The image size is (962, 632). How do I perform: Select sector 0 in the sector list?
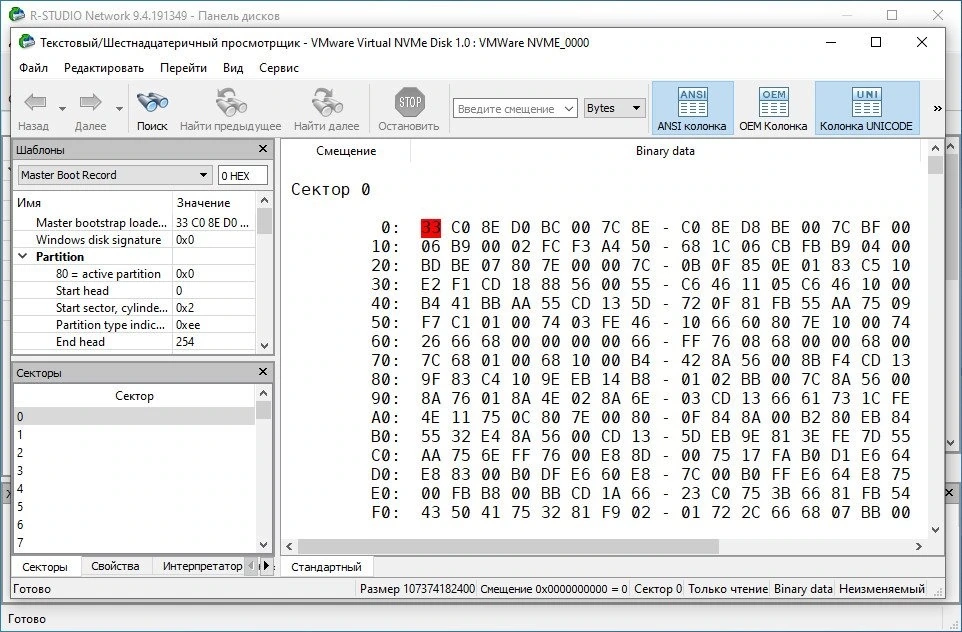[134, 417]
